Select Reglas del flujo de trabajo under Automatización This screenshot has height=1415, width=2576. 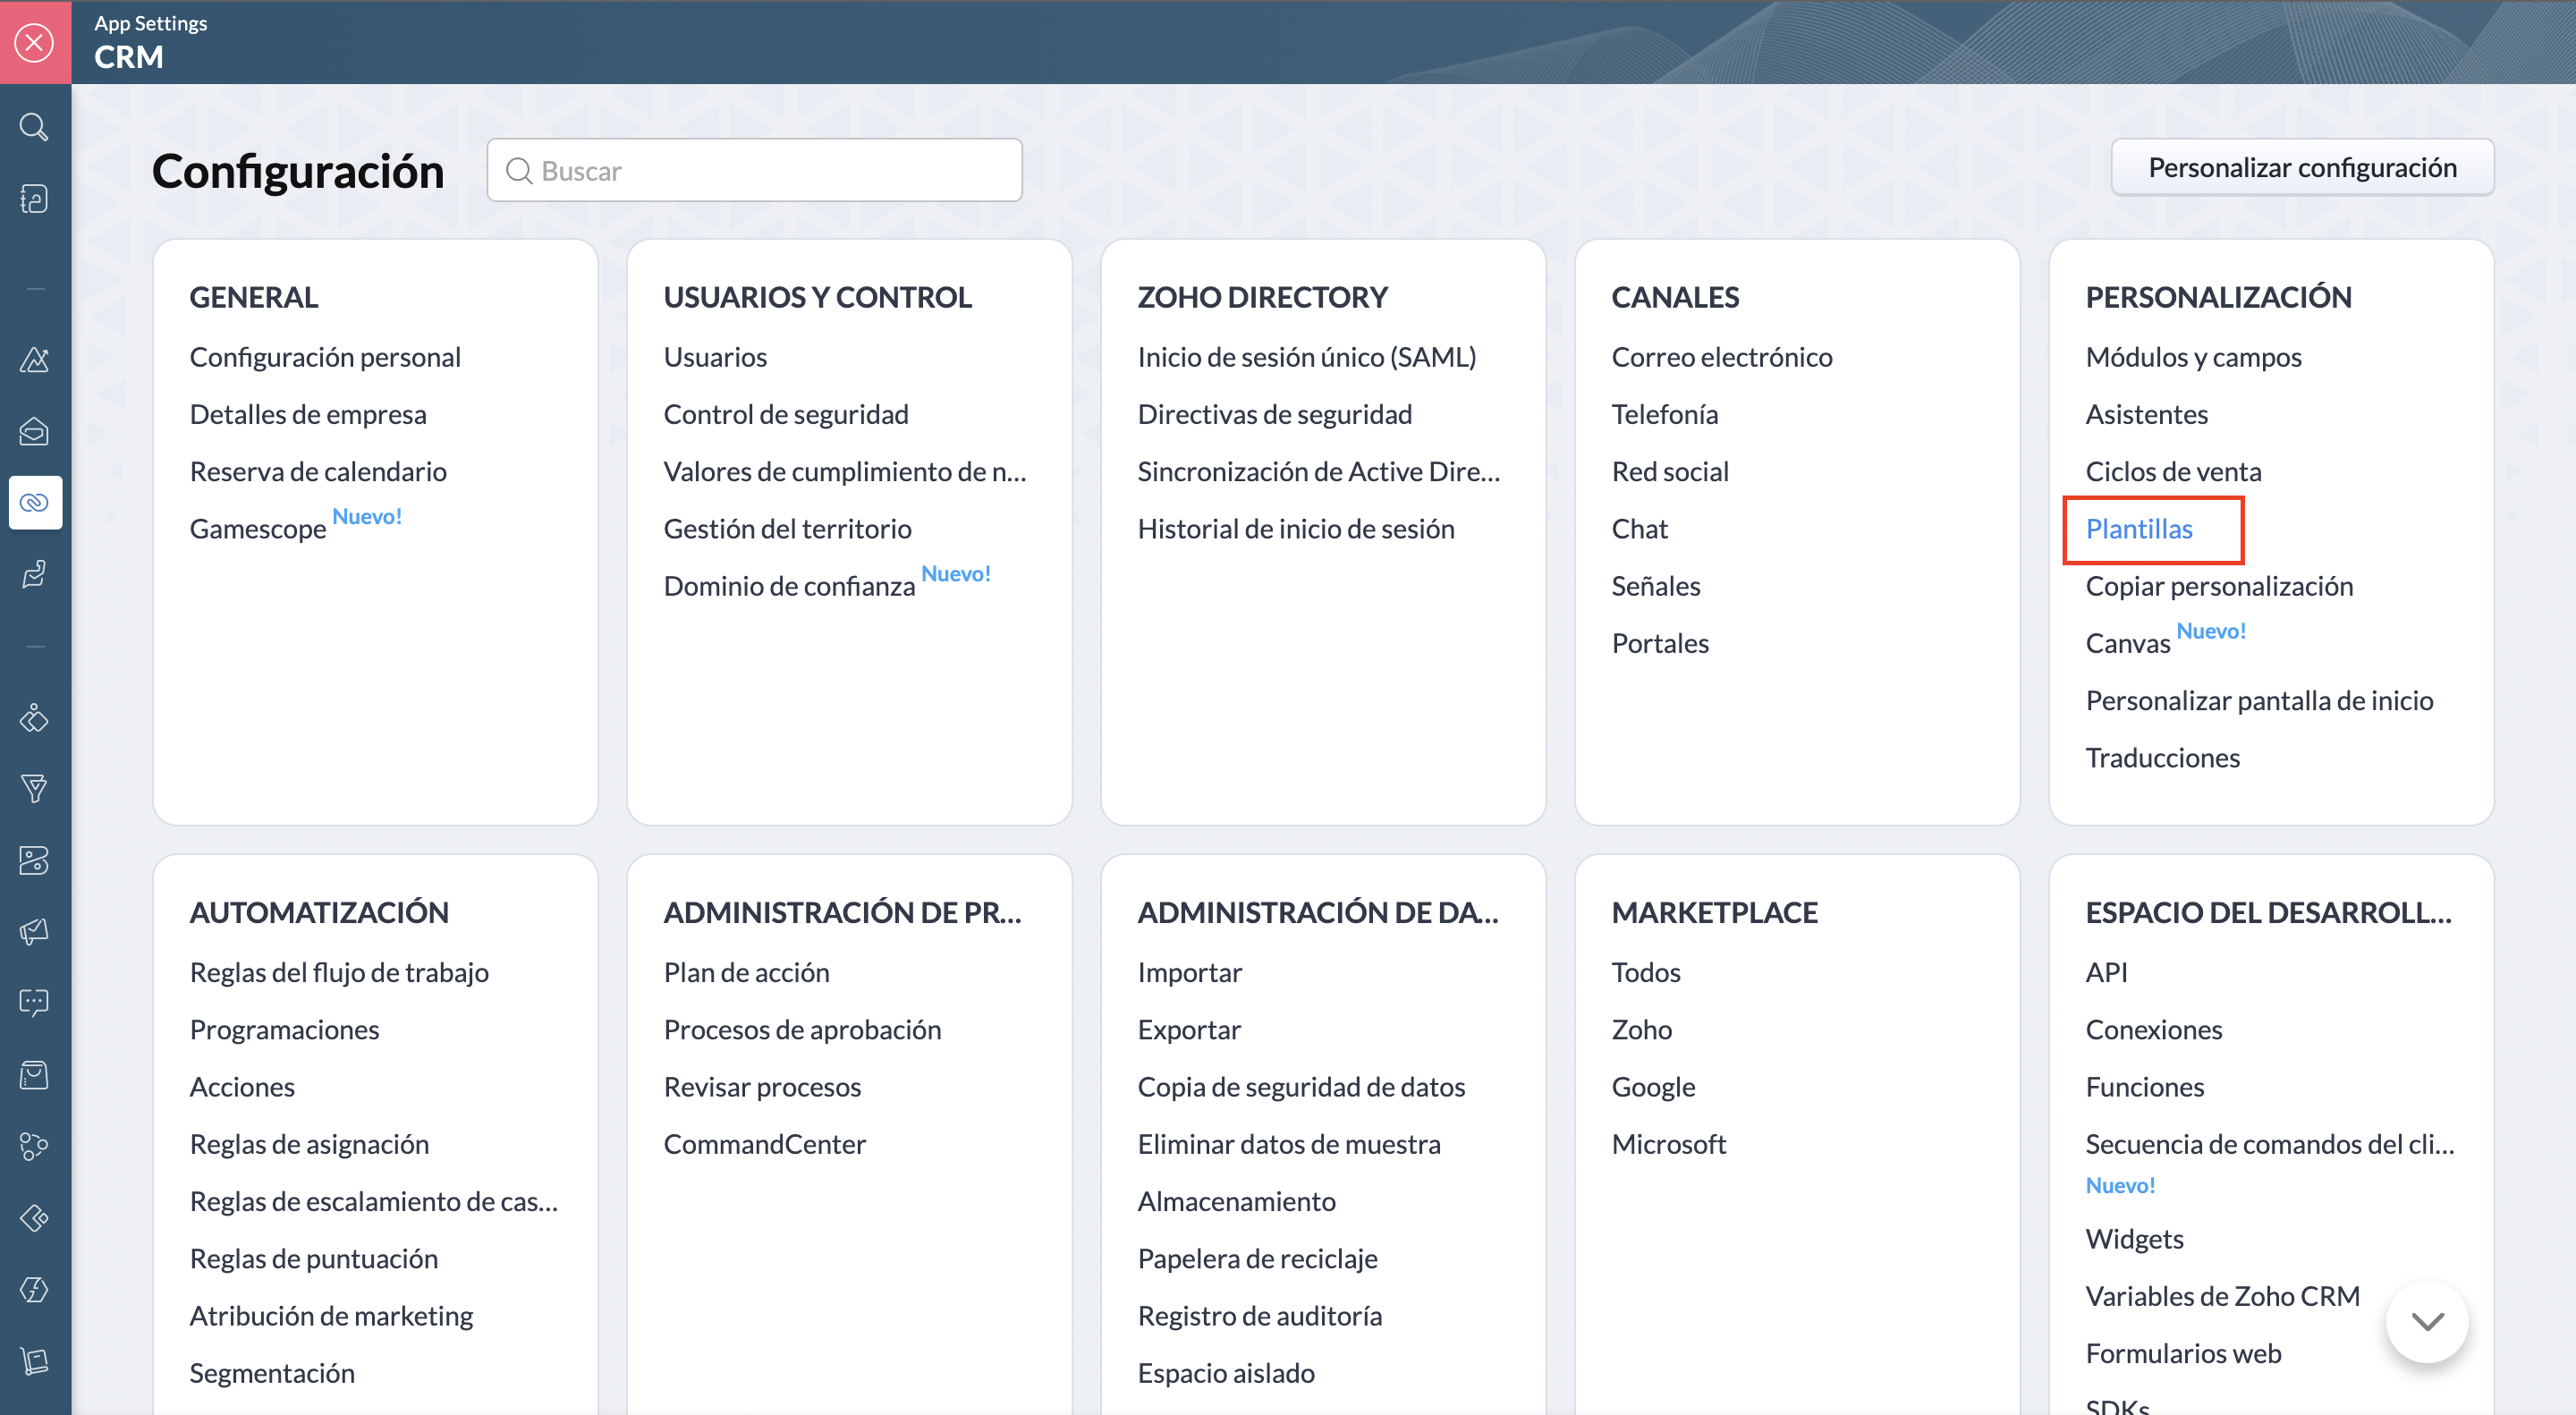pos(340,972)
